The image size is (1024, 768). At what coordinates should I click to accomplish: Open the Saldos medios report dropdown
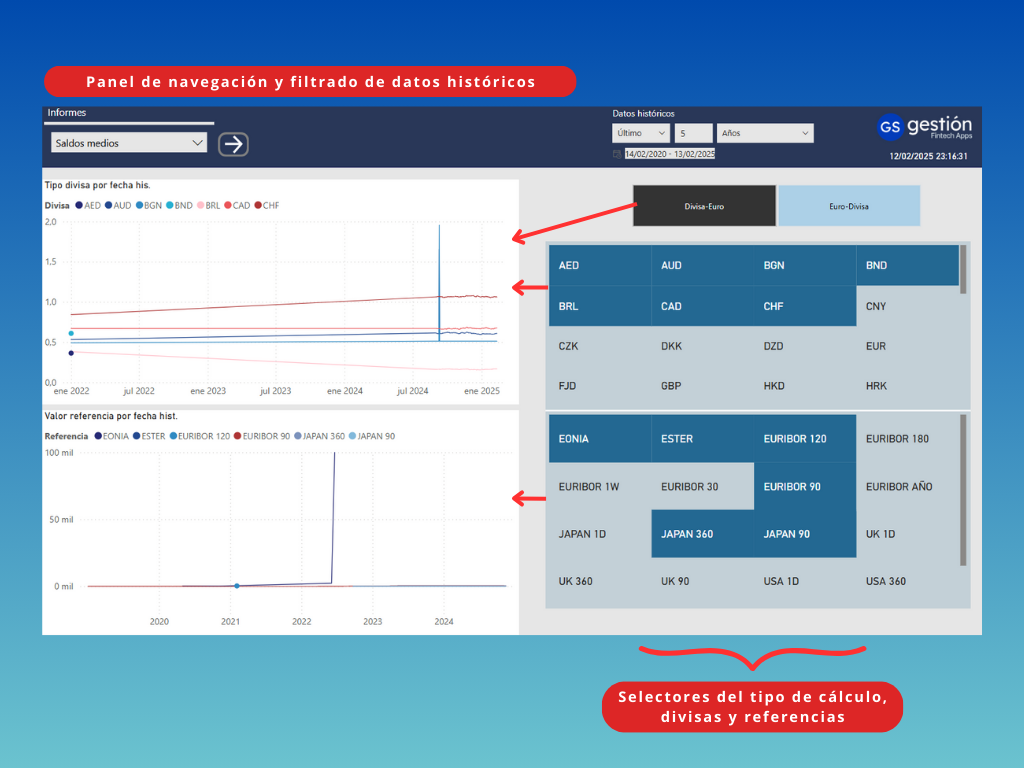[129, 143]
